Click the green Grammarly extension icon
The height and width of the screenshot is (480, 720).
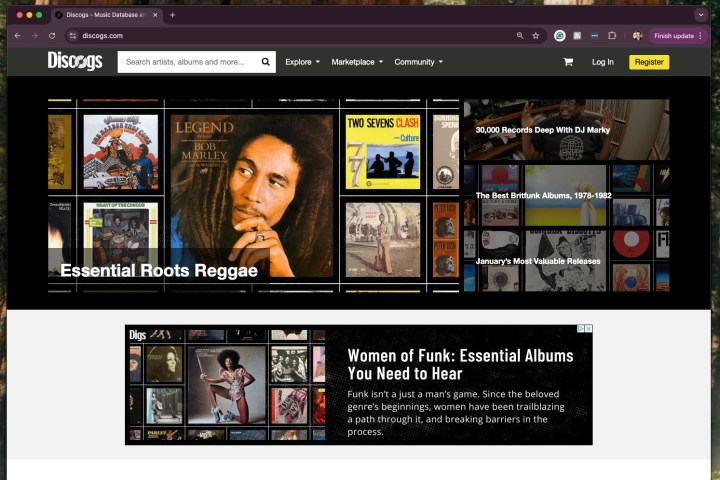click(559, 35)
